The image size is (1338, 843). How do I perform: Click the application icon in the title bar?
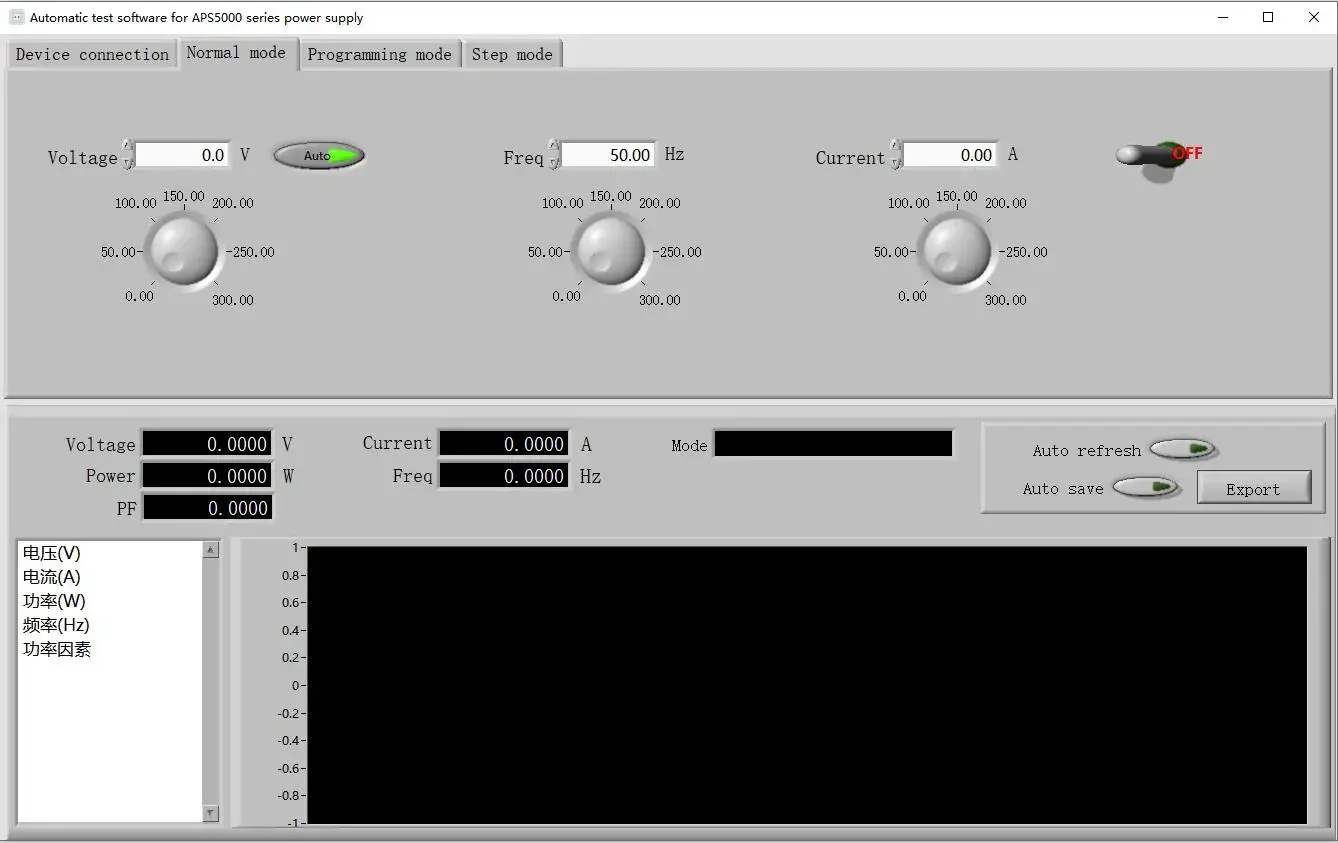(x=16, y=17)
